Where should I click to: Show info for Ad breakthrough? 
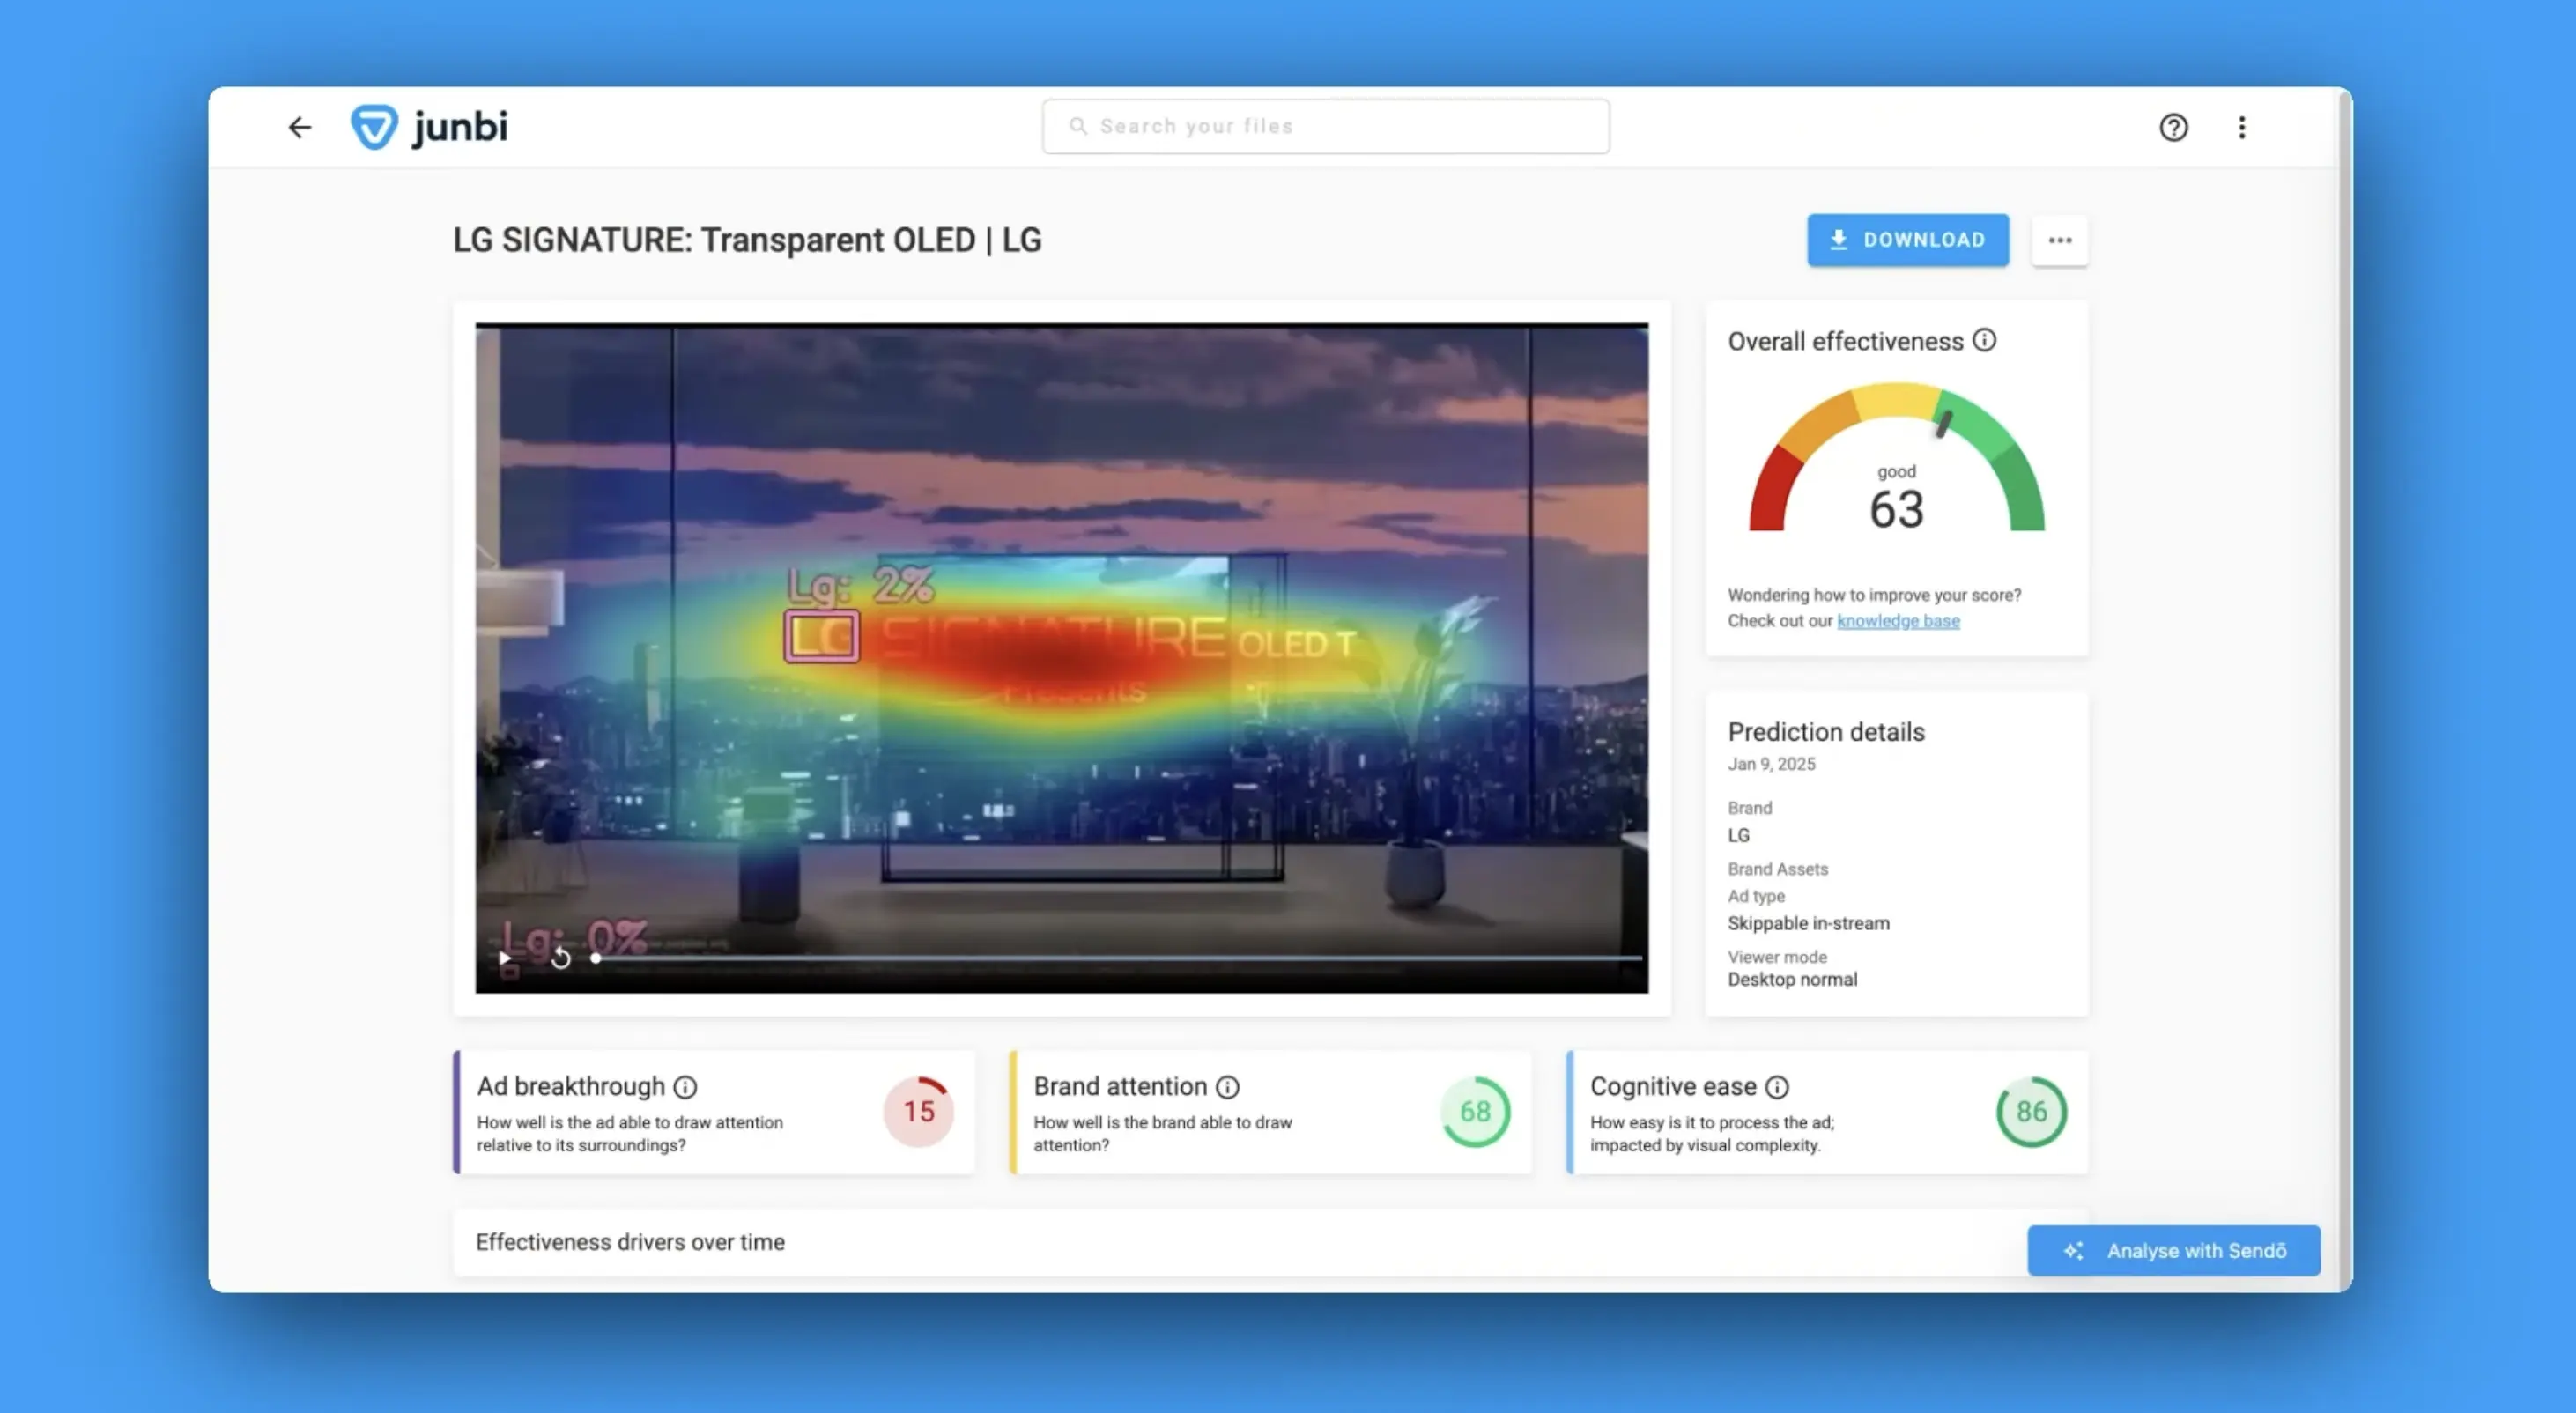point(685,1086)
